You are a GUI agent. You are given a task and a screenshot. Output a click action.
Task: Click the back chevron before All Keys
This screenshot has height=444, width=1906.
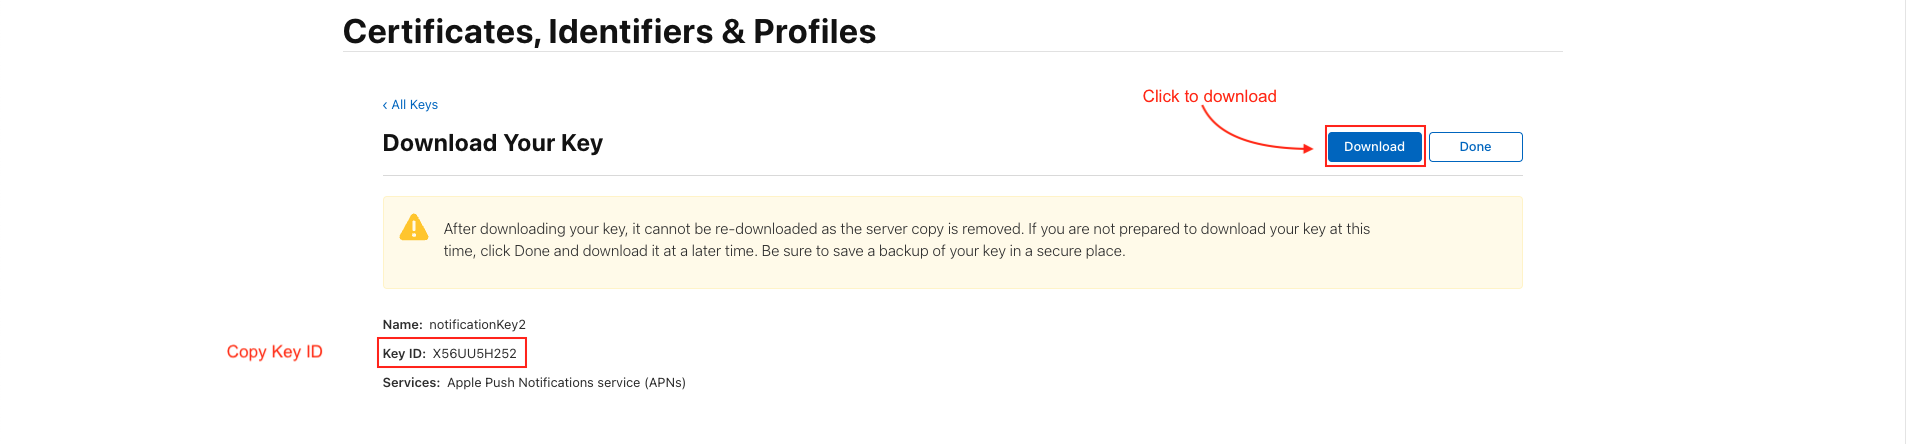385,105
